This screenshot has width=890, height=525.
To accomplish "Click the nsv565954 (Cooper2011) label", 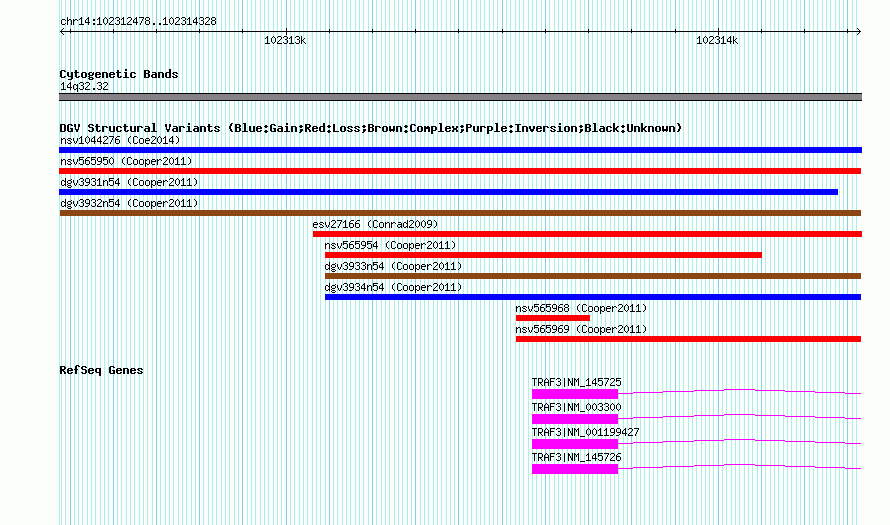I will pos(390,245).
